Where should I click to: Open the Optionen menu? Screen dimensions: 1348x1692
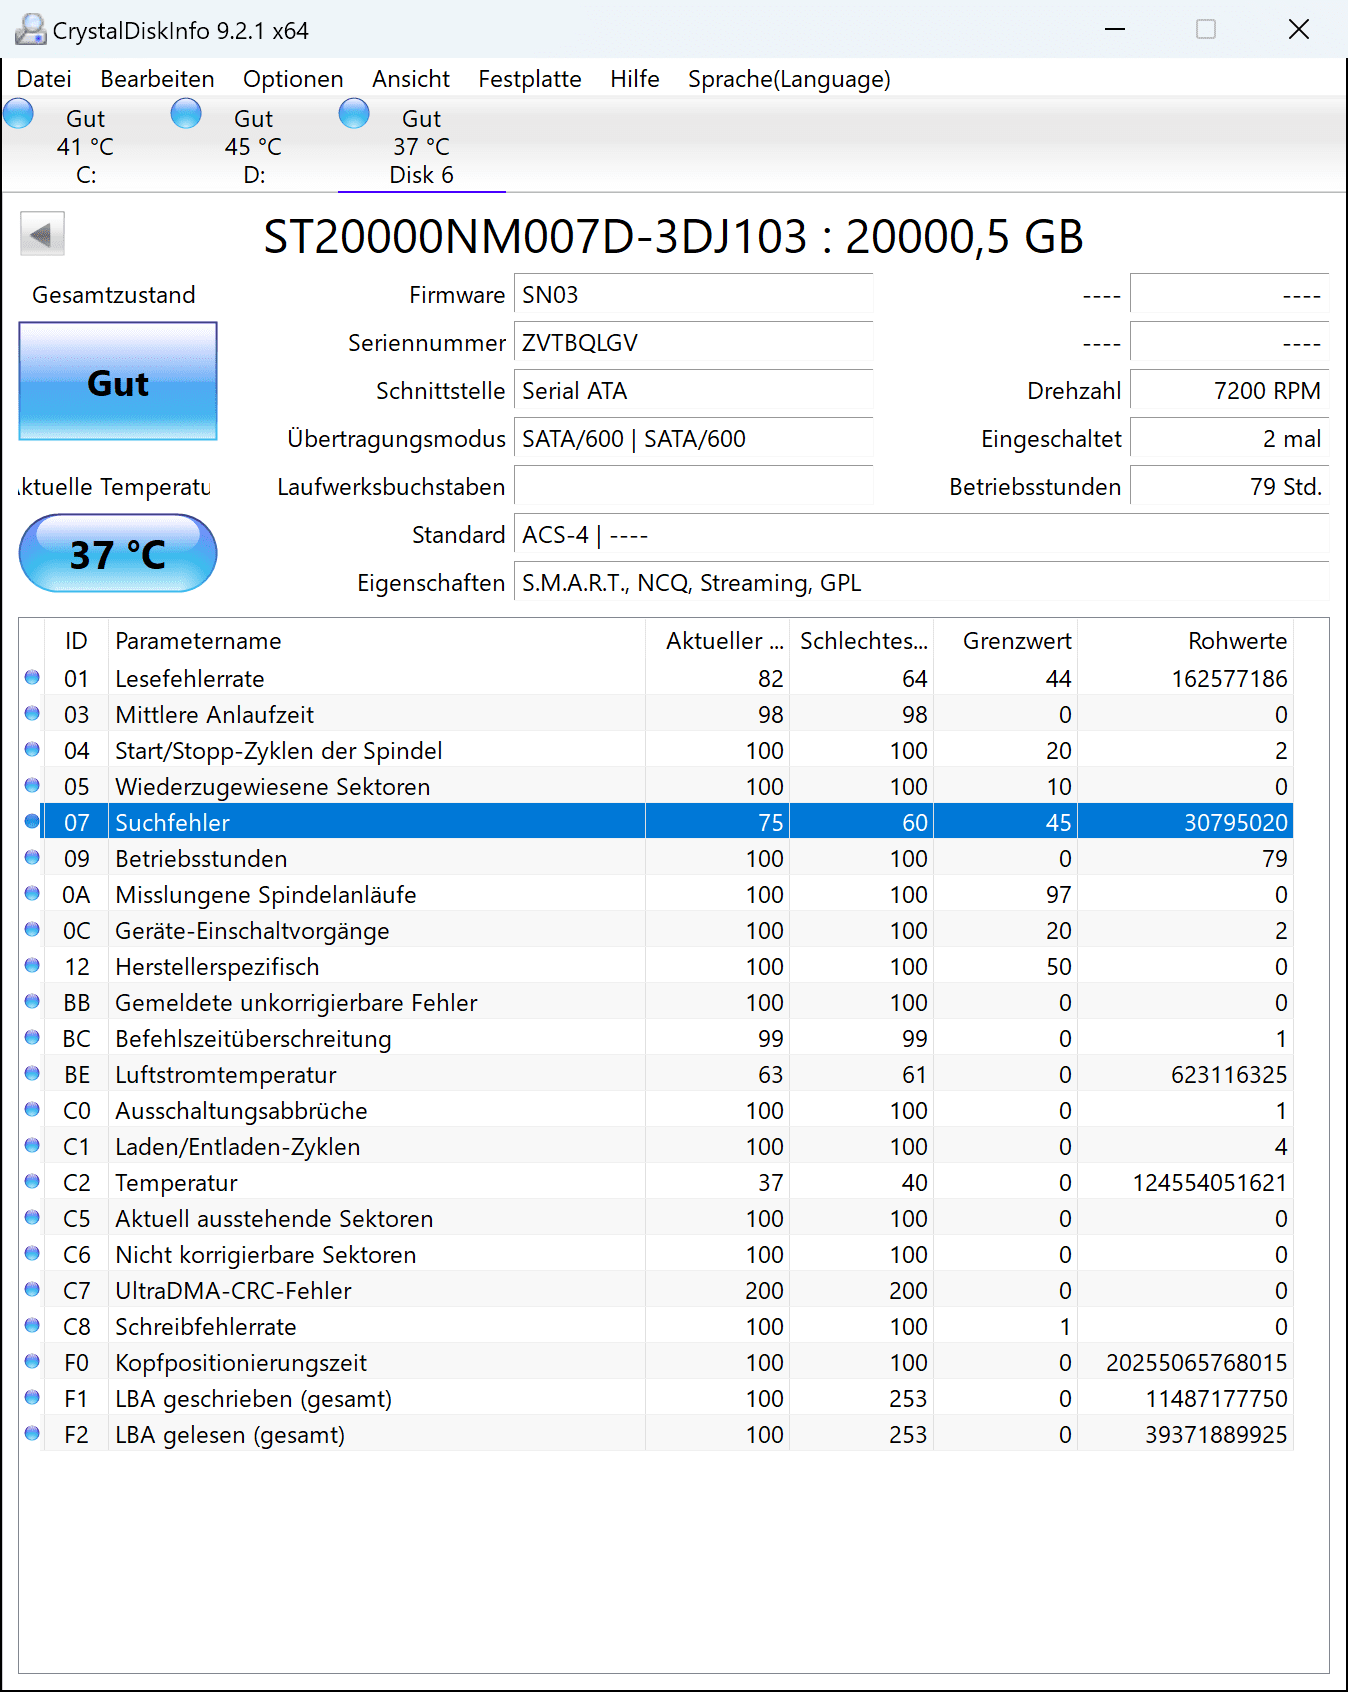click(x=293, y=79)
